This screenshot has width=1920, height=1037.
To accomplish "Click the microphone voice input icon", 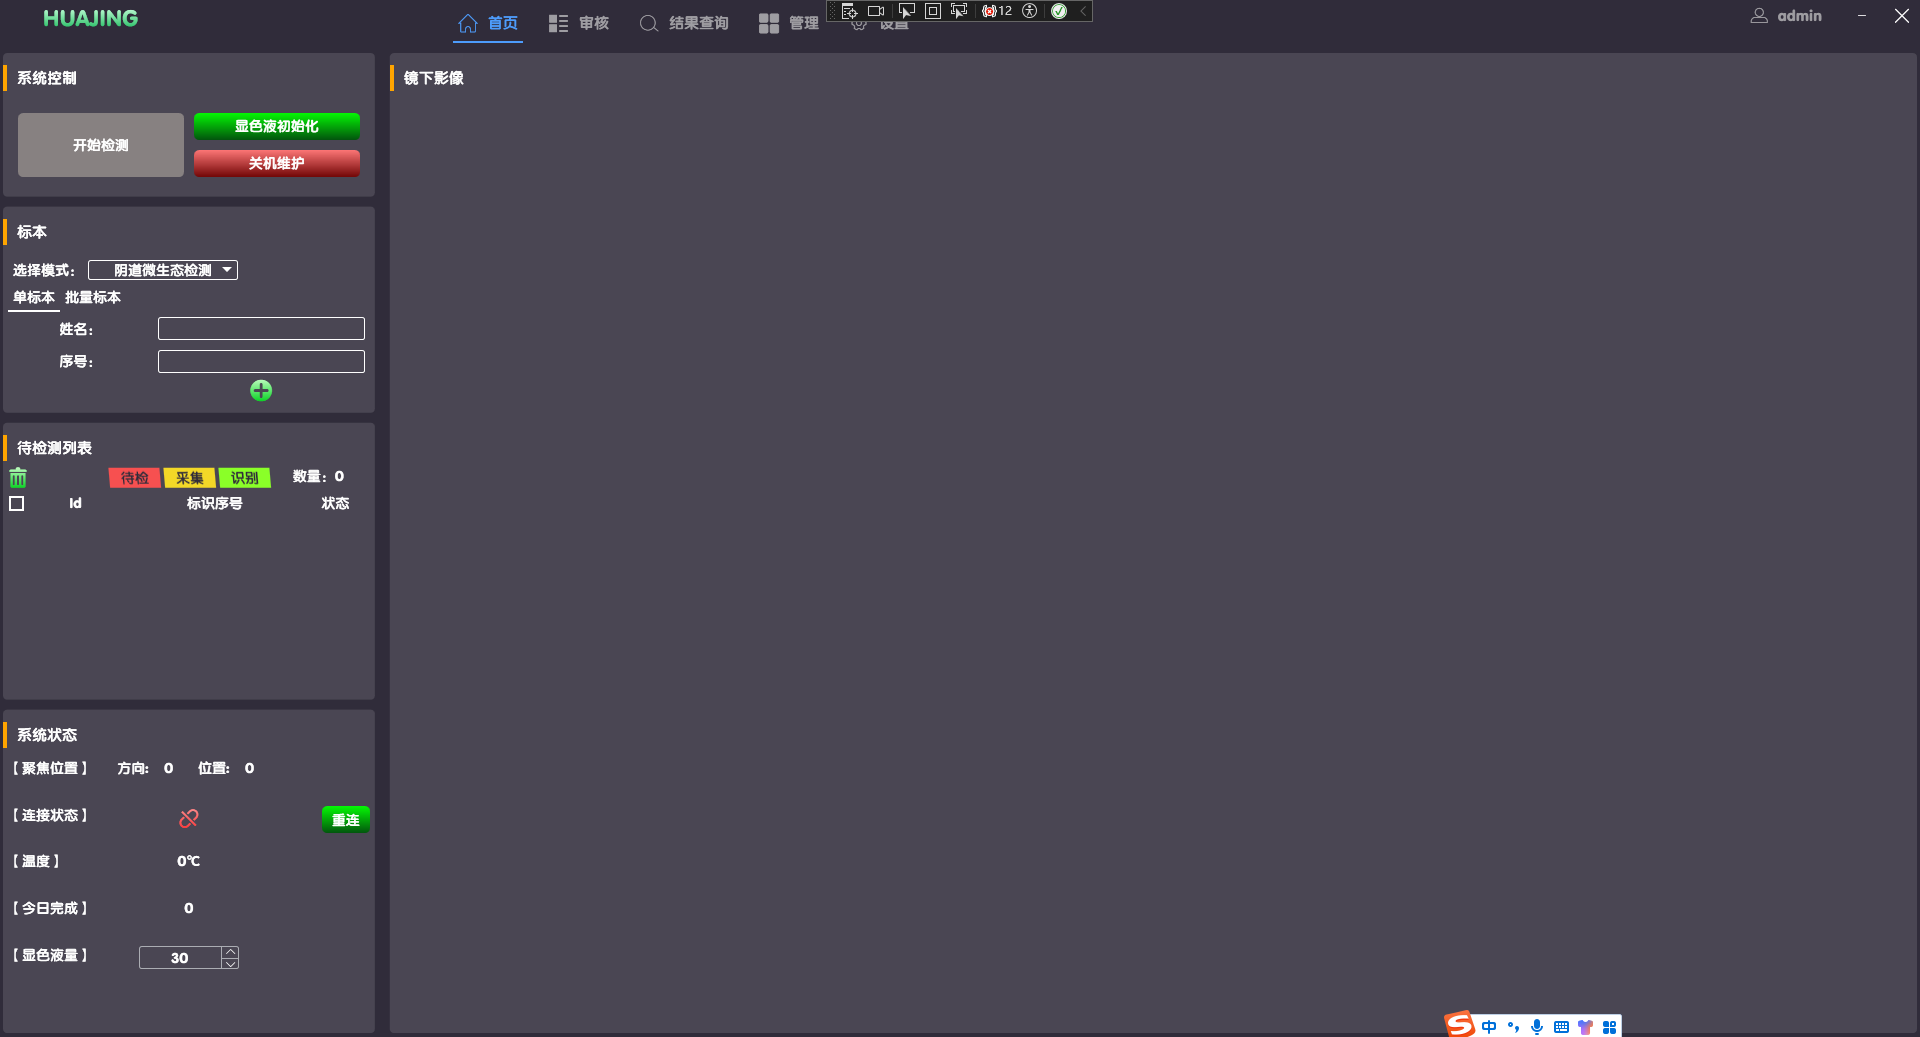I will [1537, 1027].
